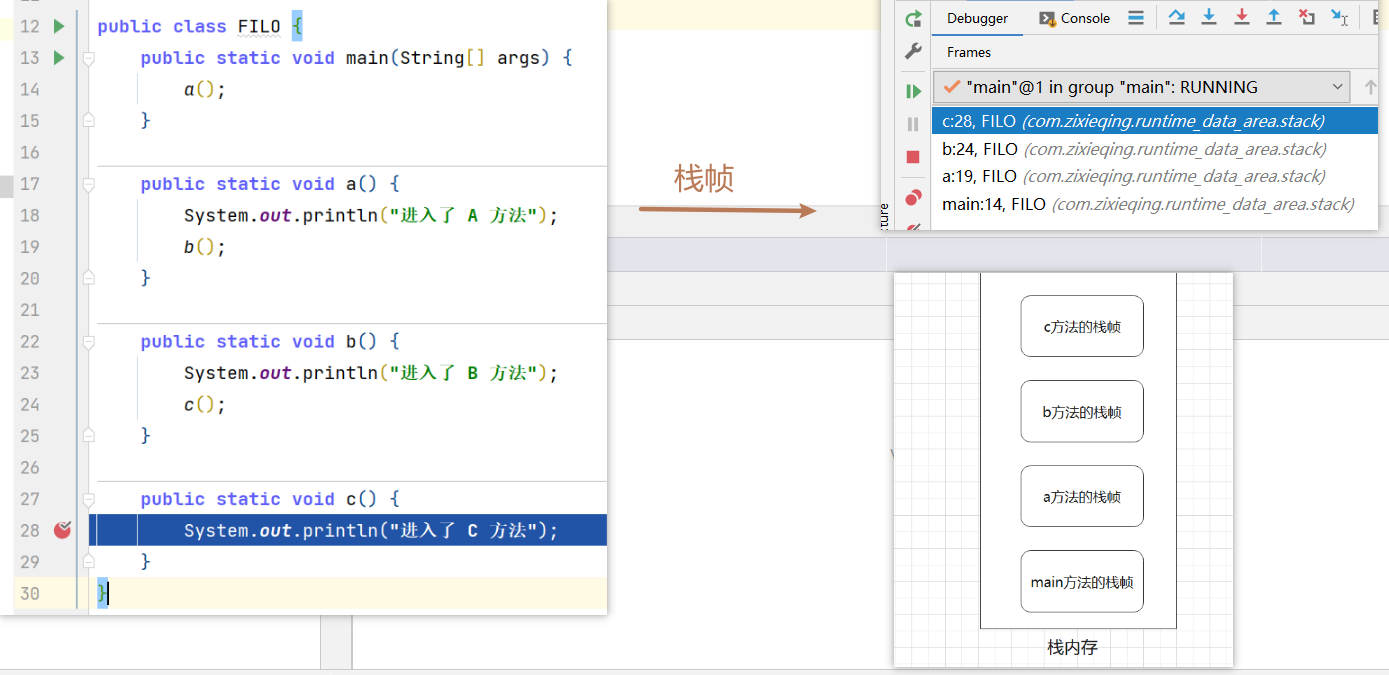This screenshot has height=675, width=1389.
Task: Click the "Frames" panel label
Action: click(969, 52)
